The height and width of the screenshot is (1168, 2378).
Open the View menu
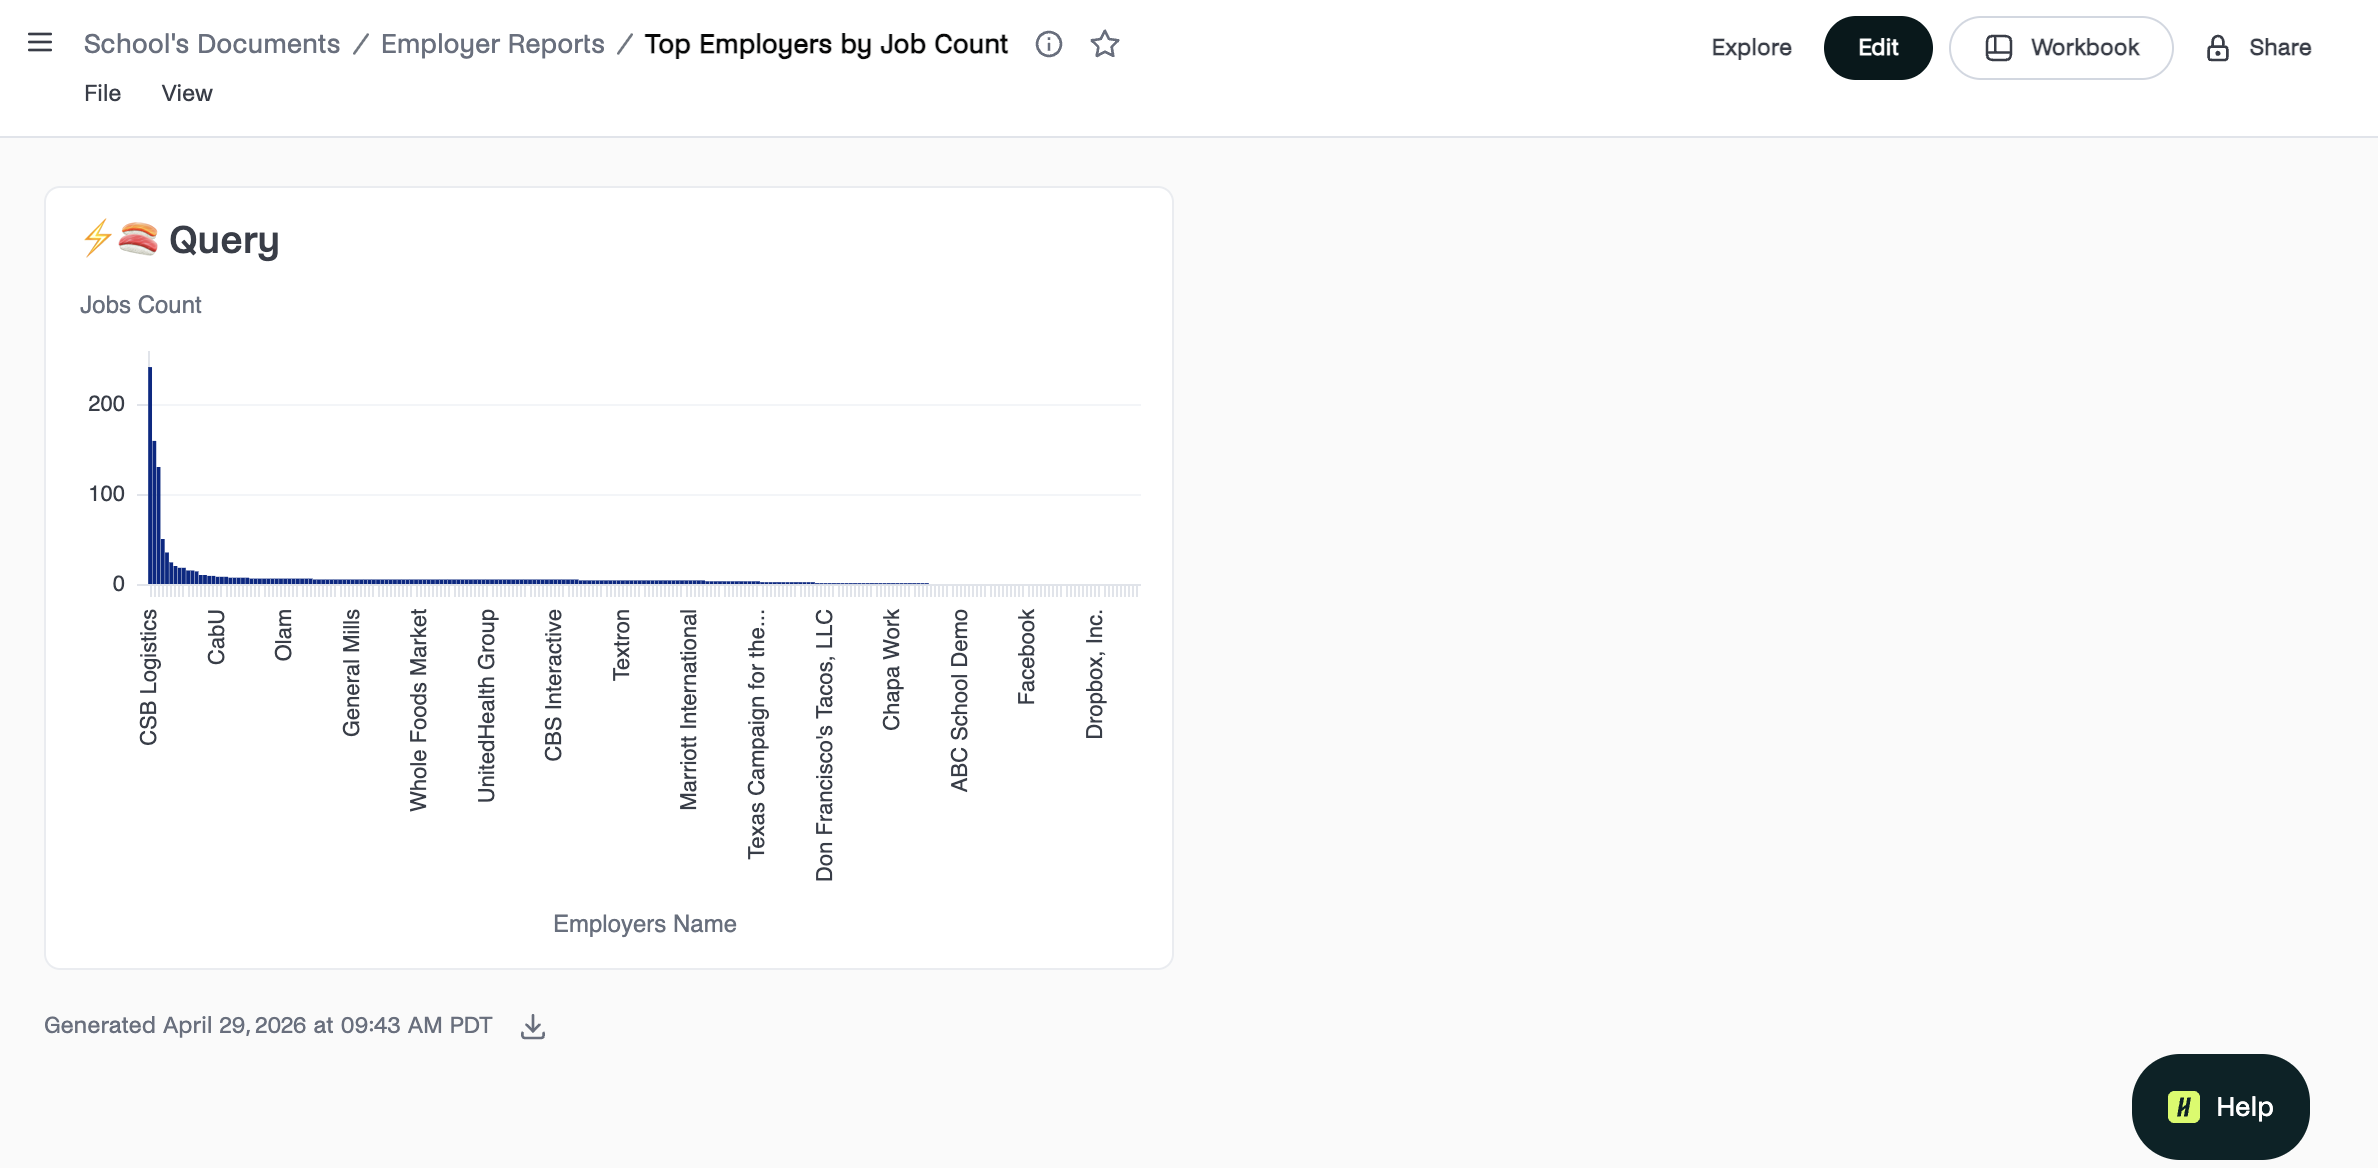pyautogui.click(x=187, y=93)
